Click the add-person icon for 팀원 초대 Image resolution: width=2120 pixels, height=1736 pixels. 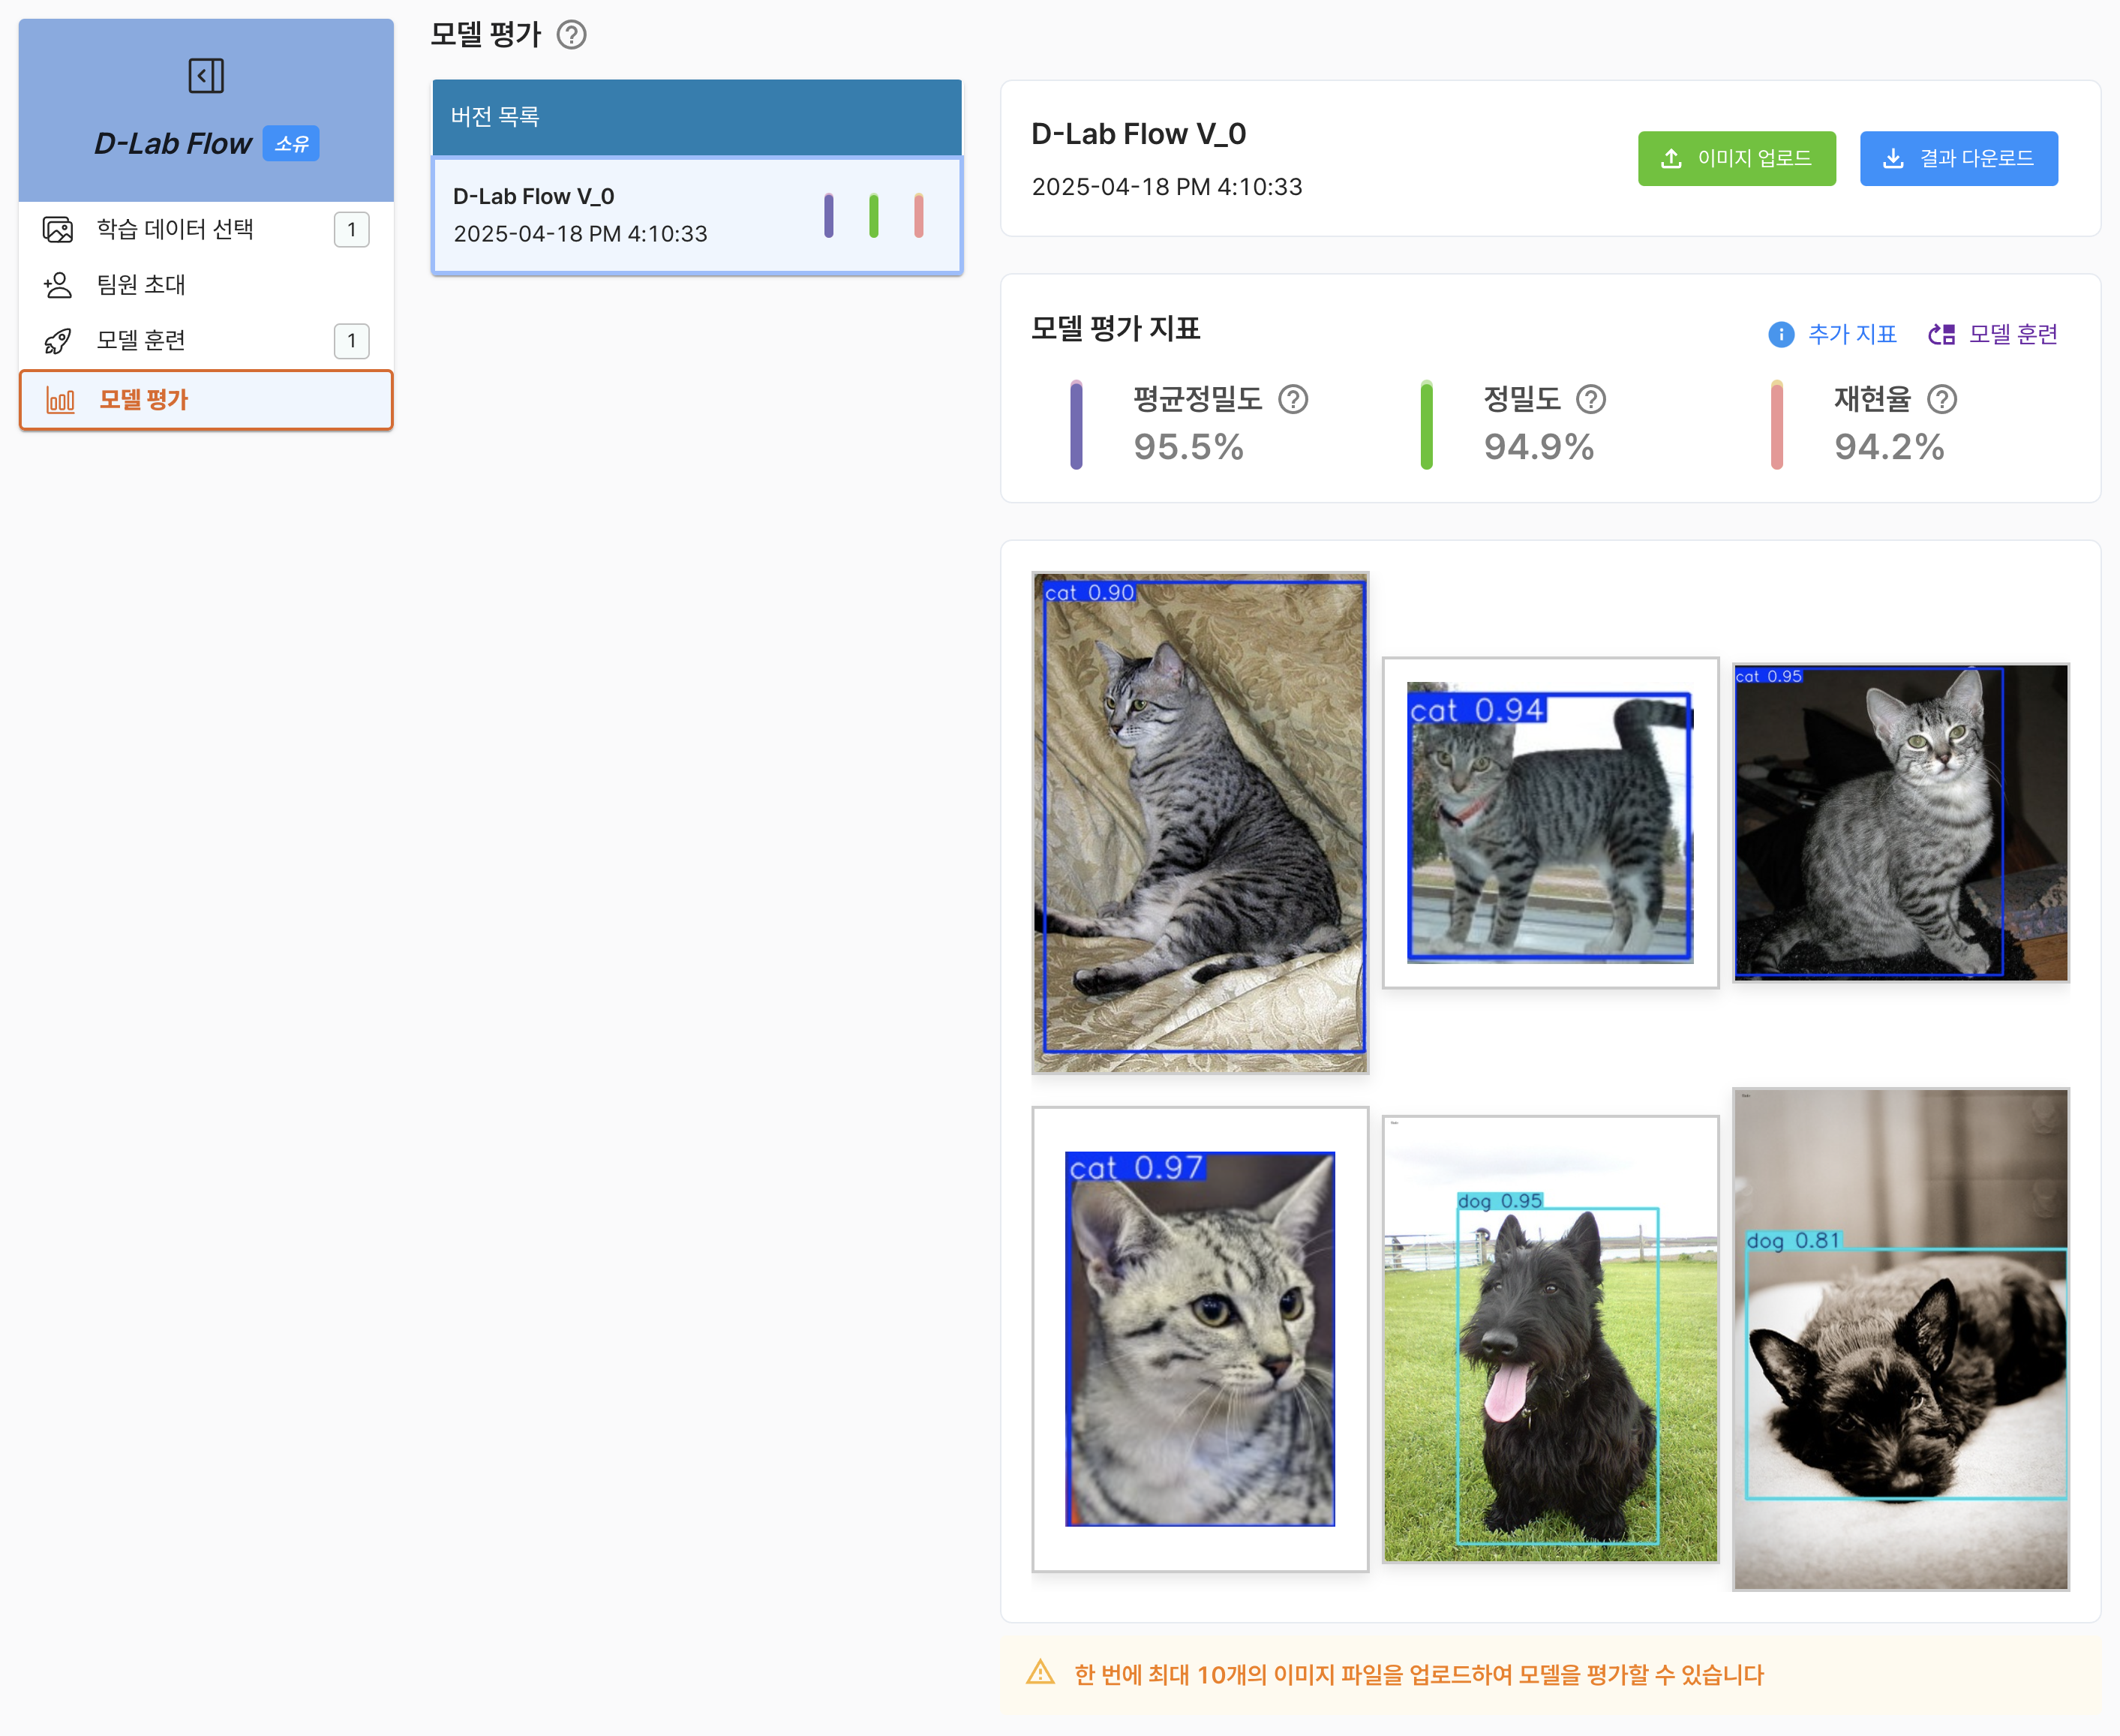[58, 285]
